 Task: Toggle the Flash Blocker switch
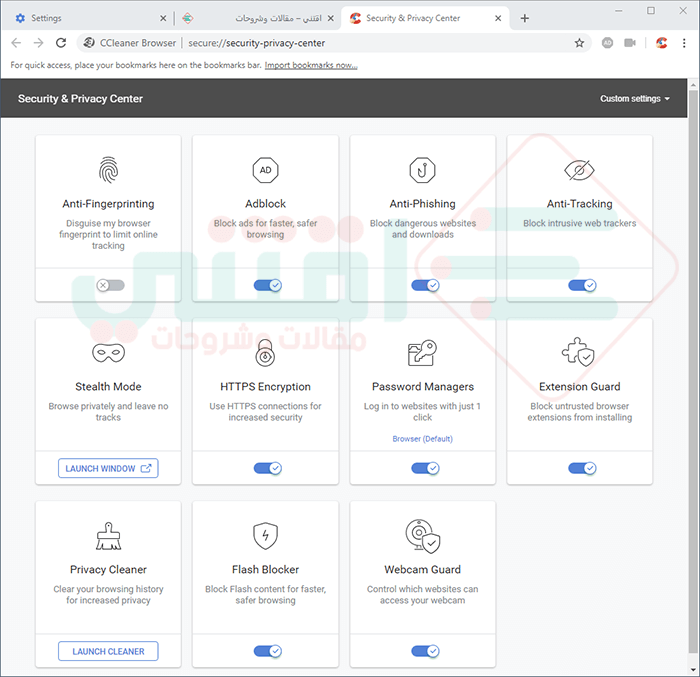(x=267, y=651)
